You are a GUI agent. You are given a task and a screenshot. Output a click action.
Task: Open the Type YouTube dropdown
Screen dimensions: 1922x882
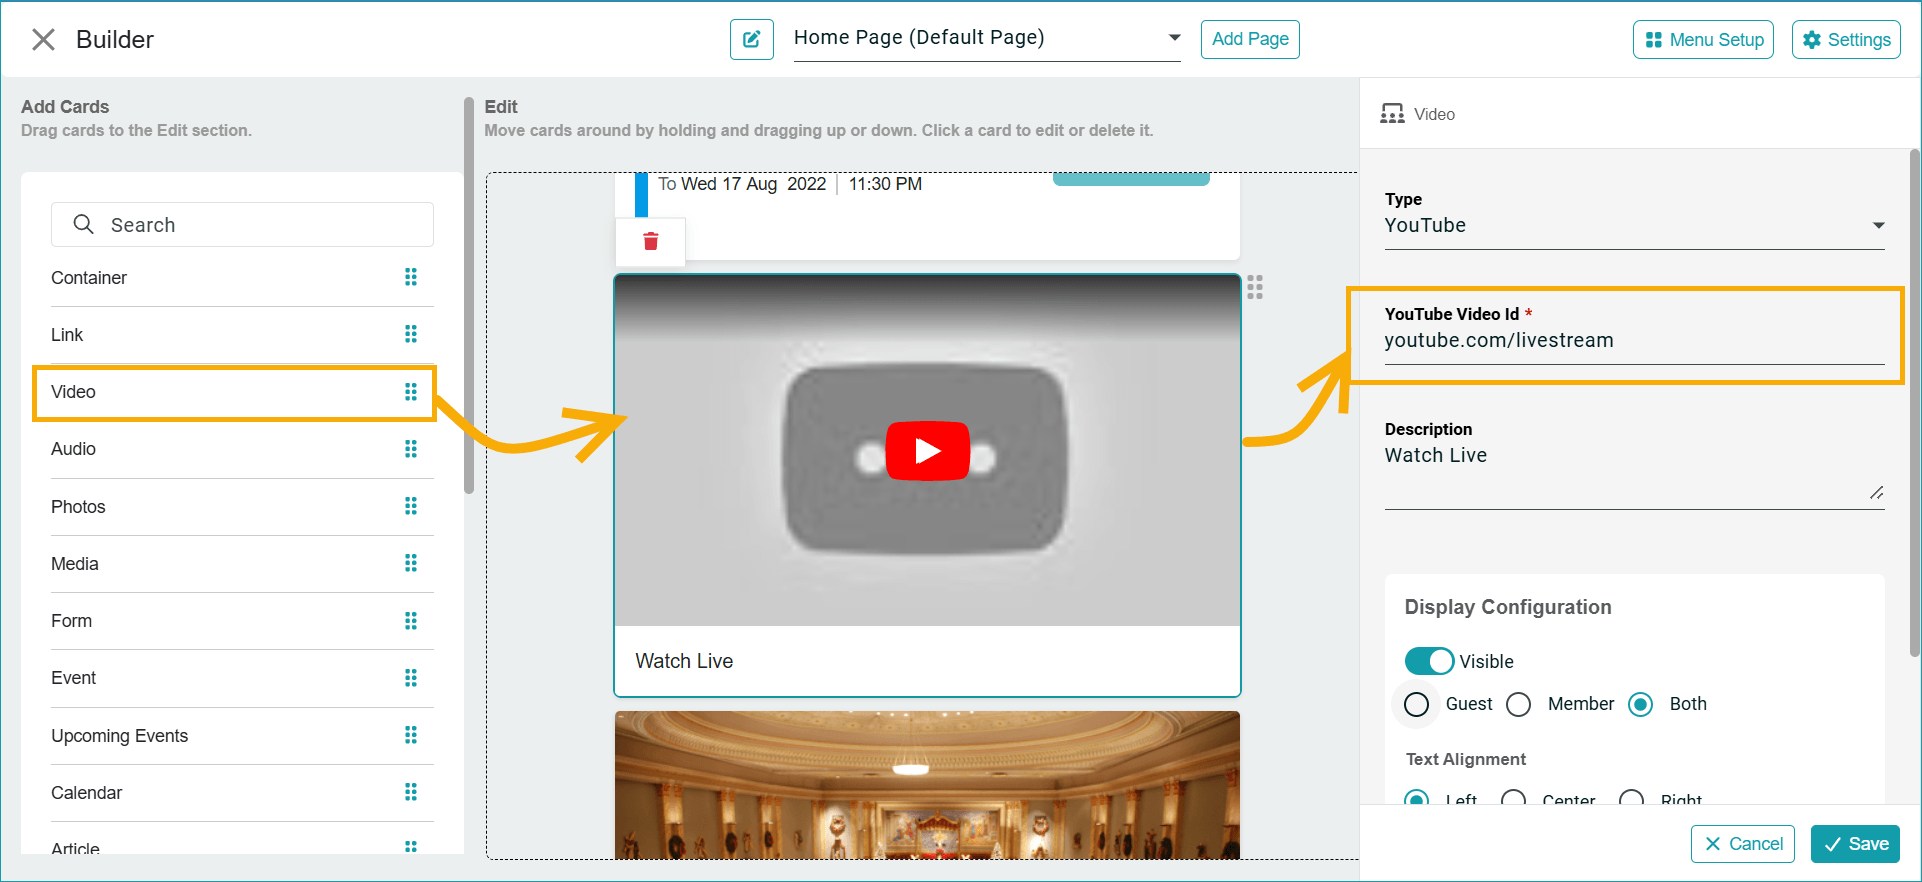click(1634, 226)
